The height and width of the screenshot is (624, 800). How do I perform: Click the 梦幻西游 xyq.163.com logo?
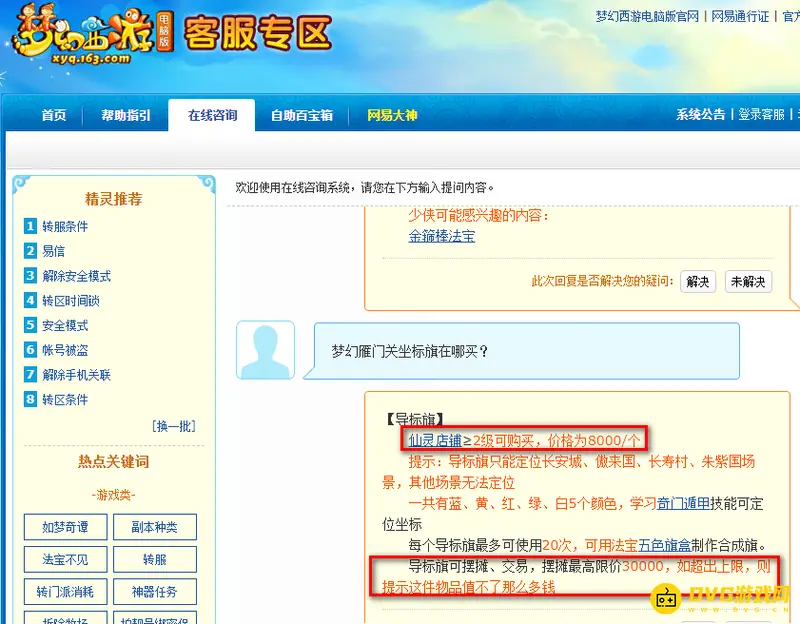pyautogui.click(x=92, y=37)
